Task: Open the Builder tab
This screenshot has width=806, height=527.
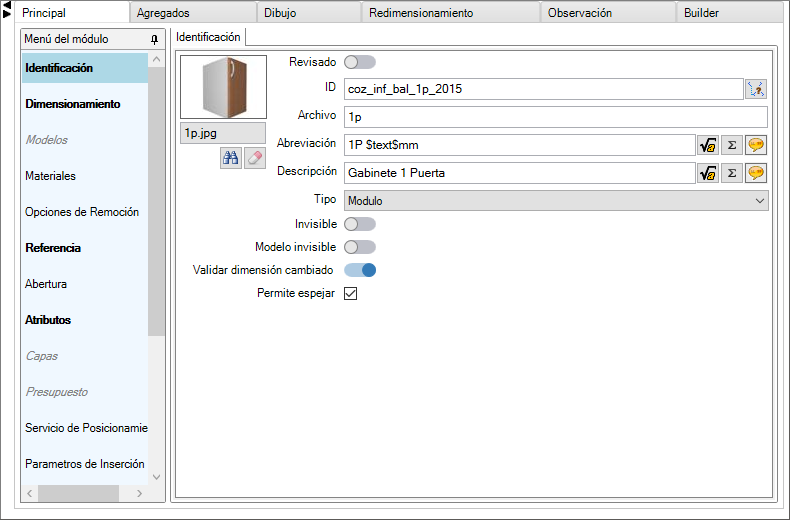Action: coord(730,13)
